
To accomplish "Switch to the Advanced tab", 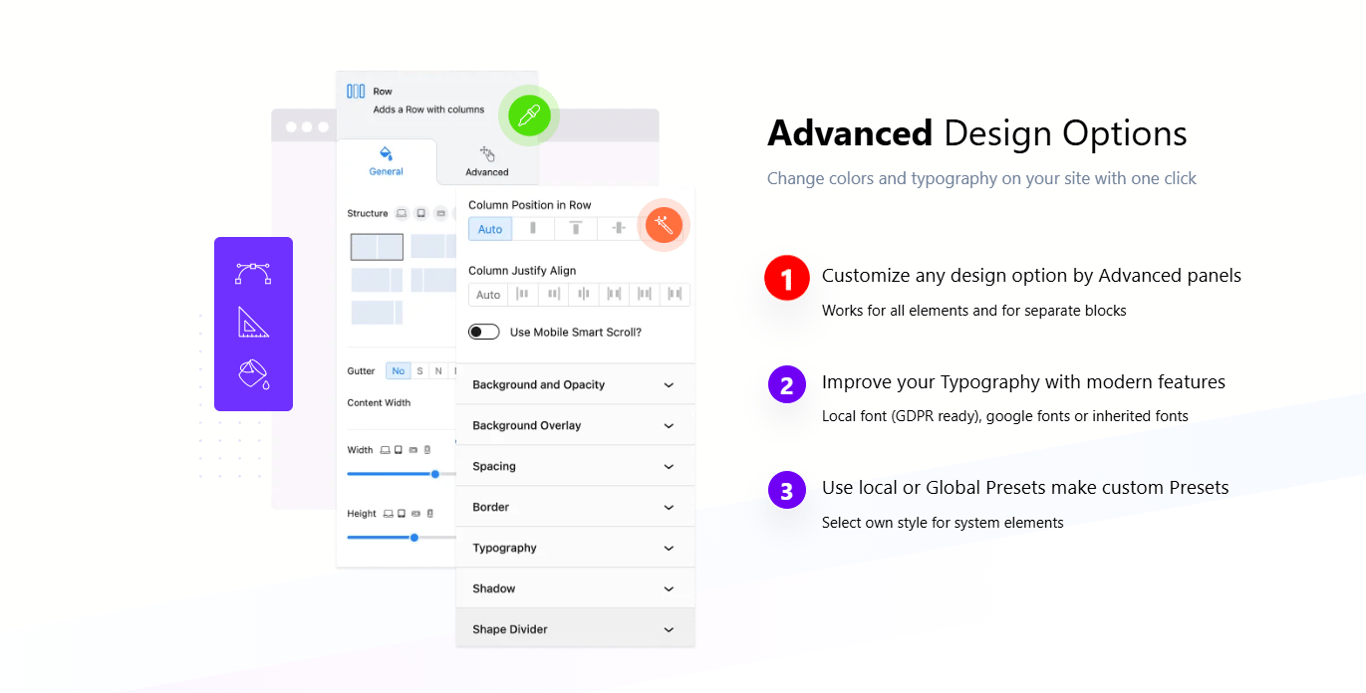I will tap(487, 161).
